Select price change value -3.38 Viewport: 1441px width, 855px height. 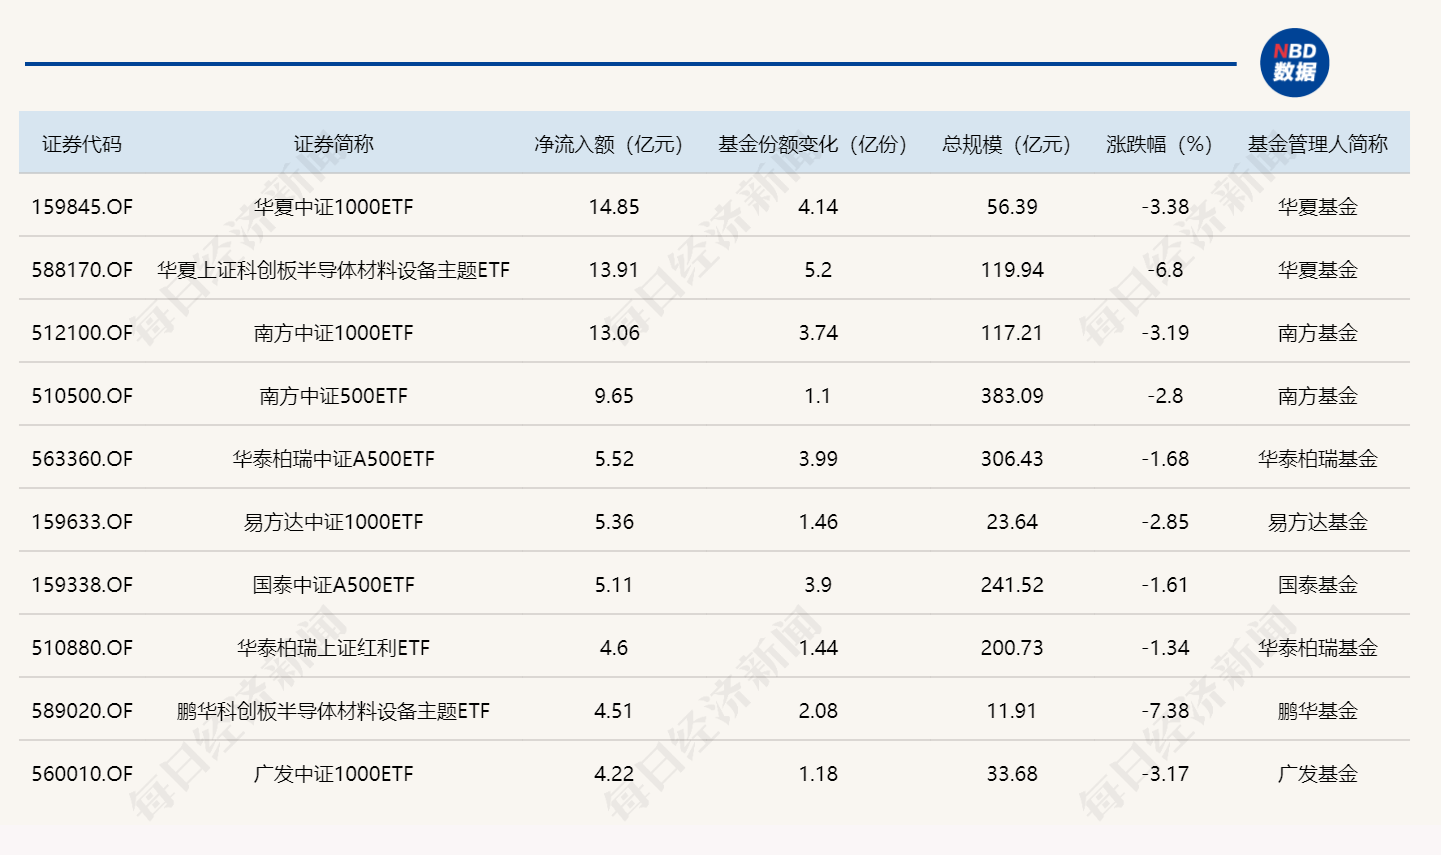pos(1165,207)
